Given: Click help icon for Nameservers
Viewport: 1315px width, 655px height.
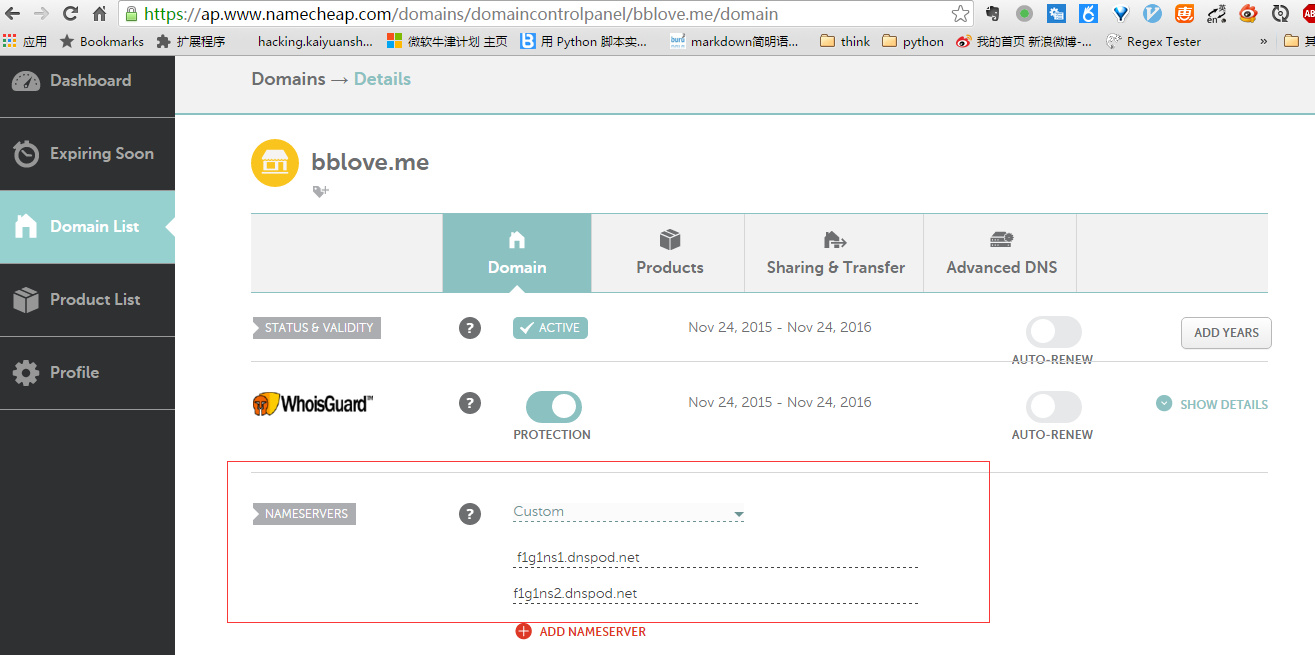Looking at the screenshot, I should click(470, 514).
